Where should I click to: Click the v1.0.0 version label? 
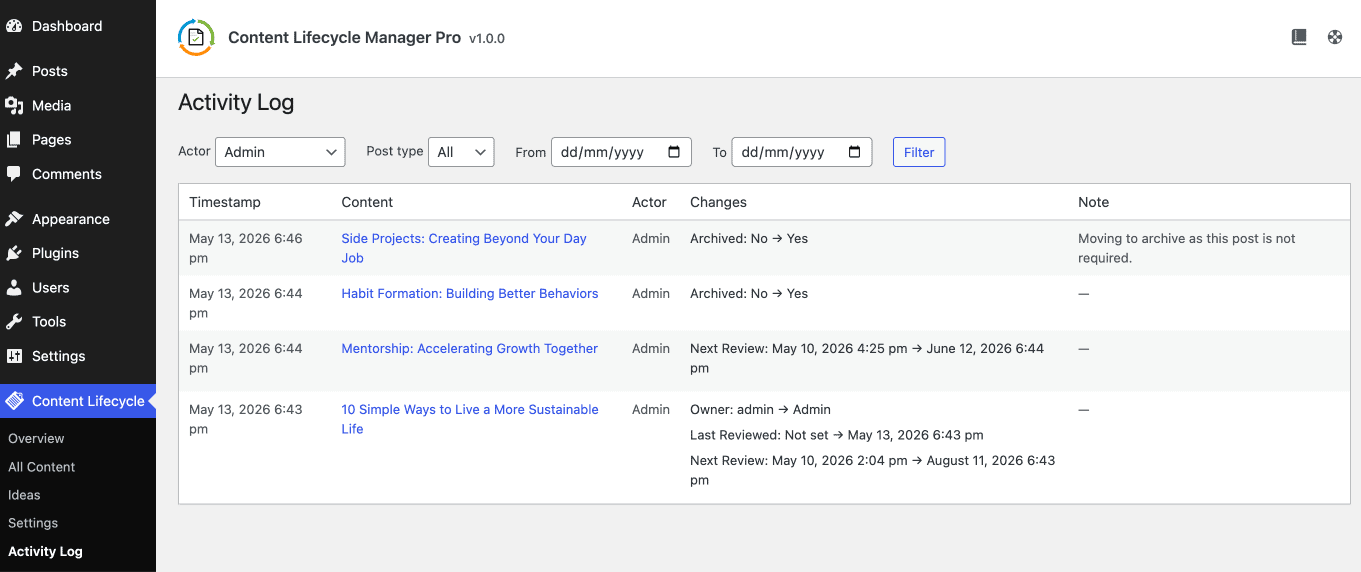pyautogui.click(x=487, y=39)
